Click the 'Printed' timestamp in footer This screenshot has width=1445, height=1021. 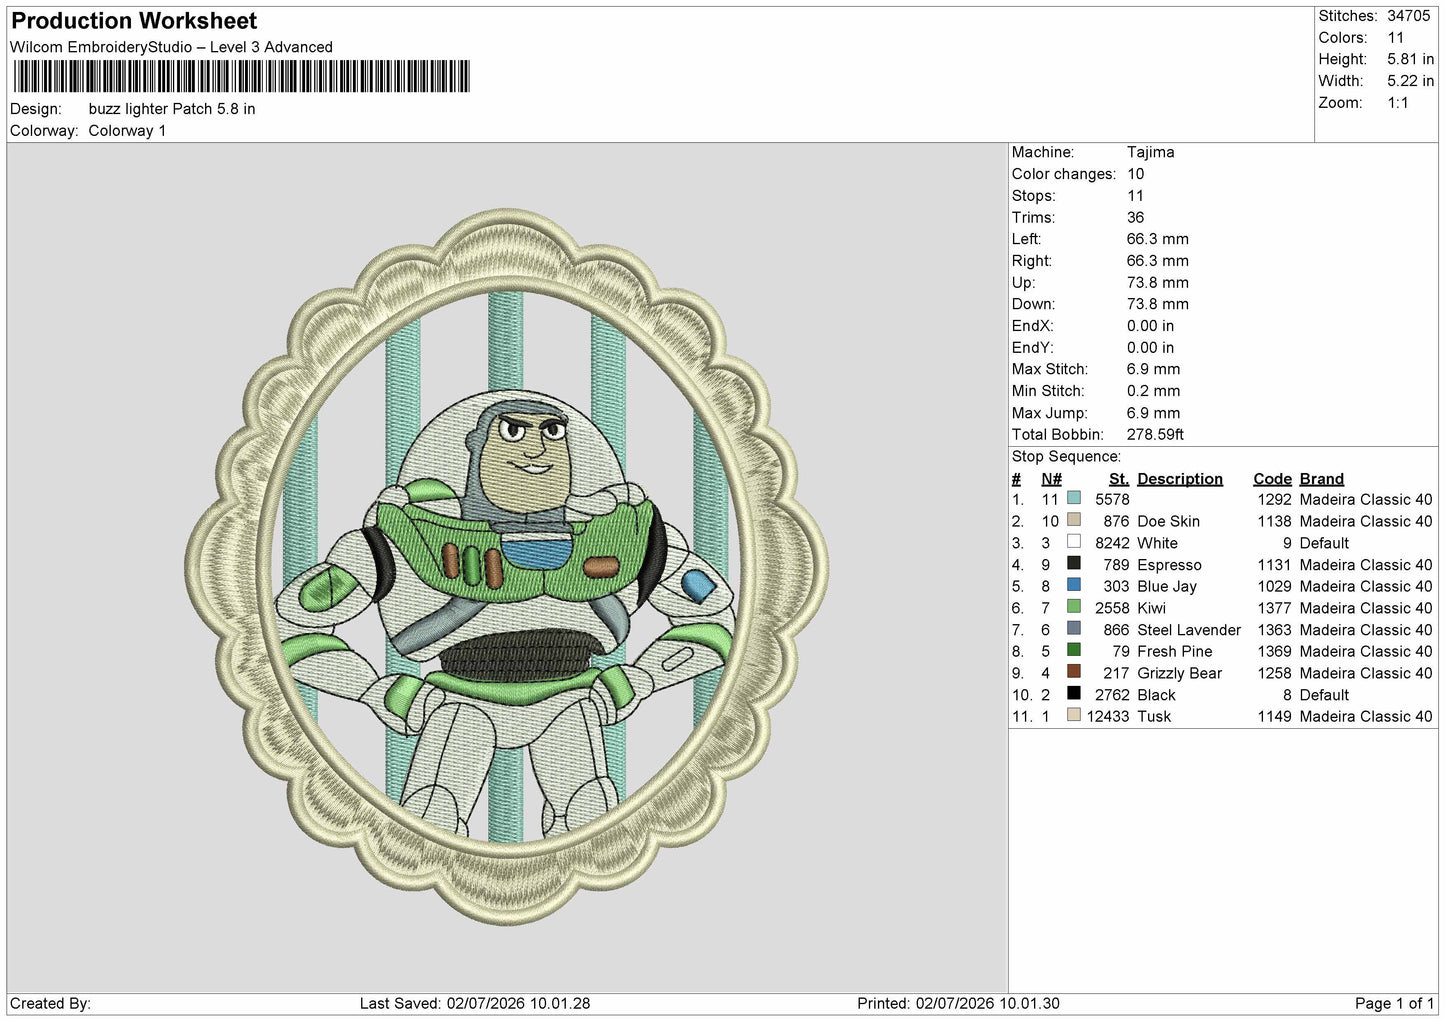958,1003
